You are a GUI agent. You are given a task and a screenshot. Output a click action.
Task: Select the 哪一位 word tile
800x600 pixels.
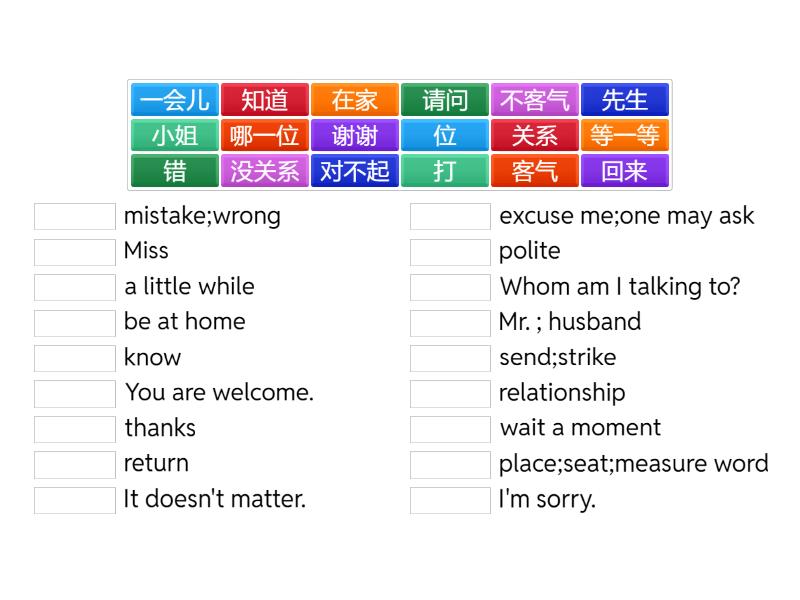click(x=265, y=135)
